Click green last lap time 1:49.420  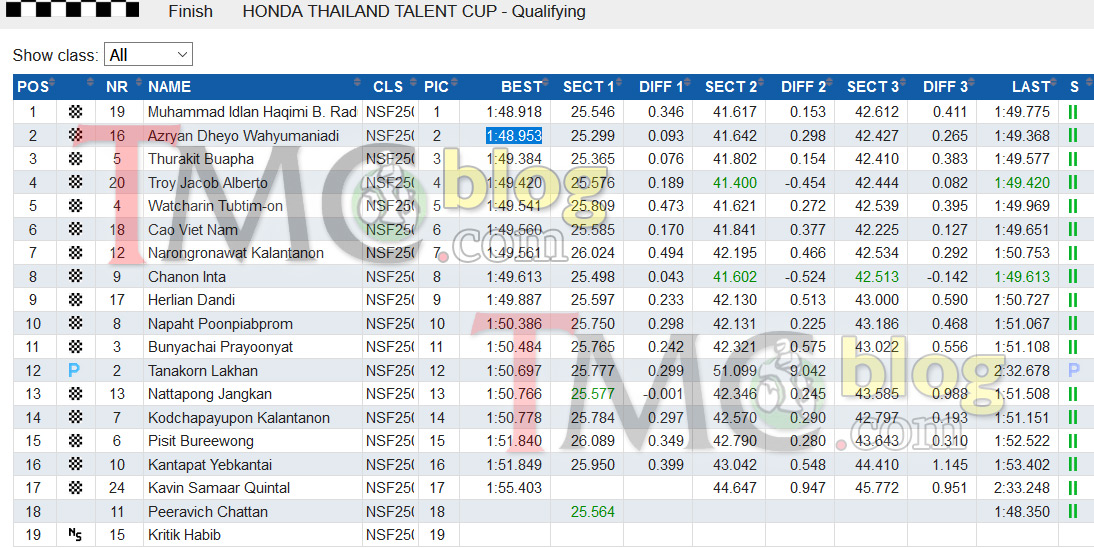coord(1022,183)
